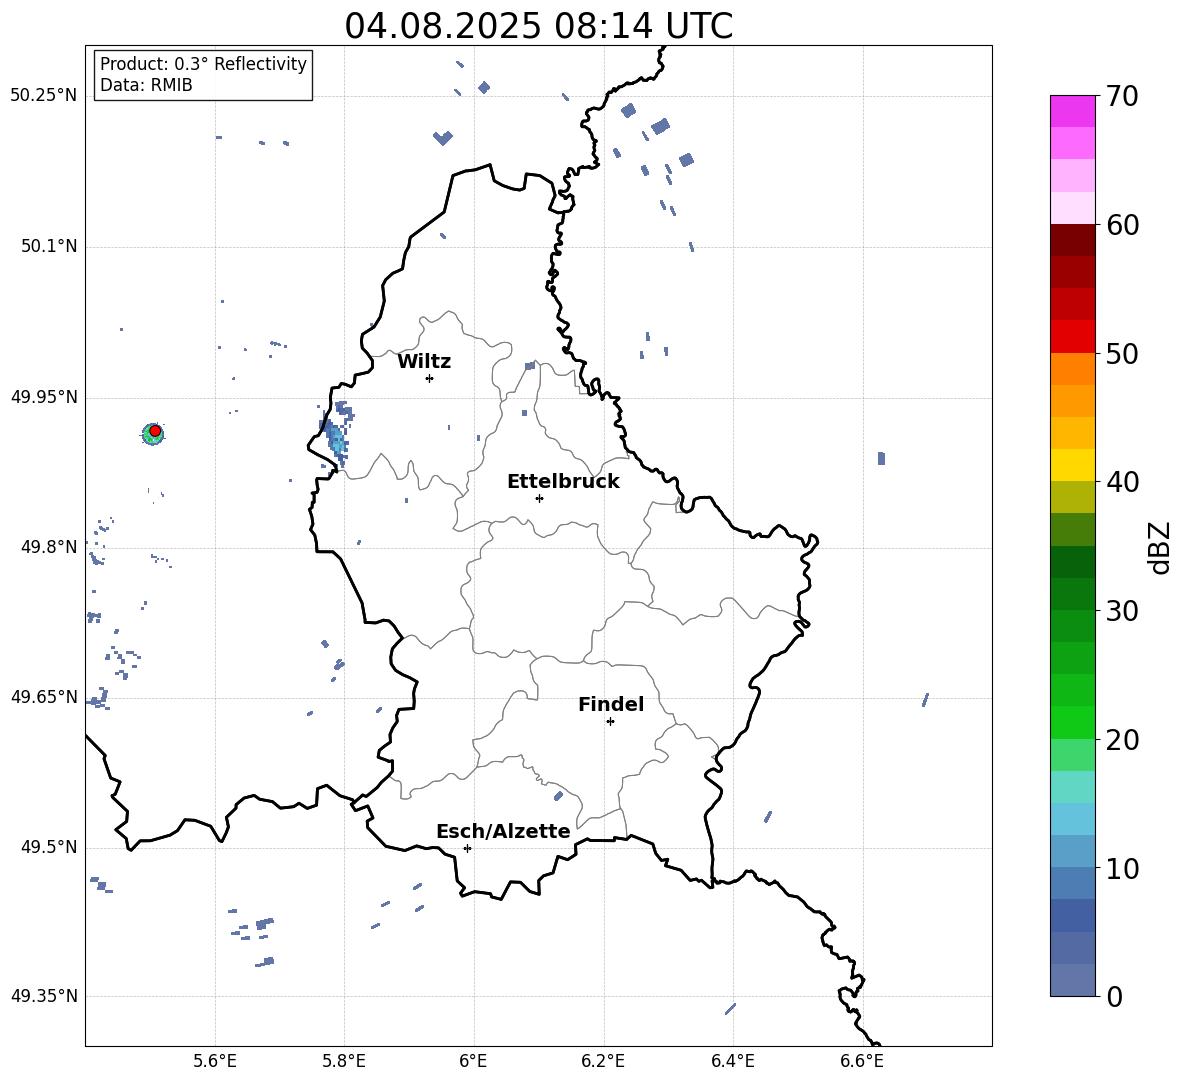
Task: Click the Ettelbruck cross marker
Action: click(x=539, y=498)
